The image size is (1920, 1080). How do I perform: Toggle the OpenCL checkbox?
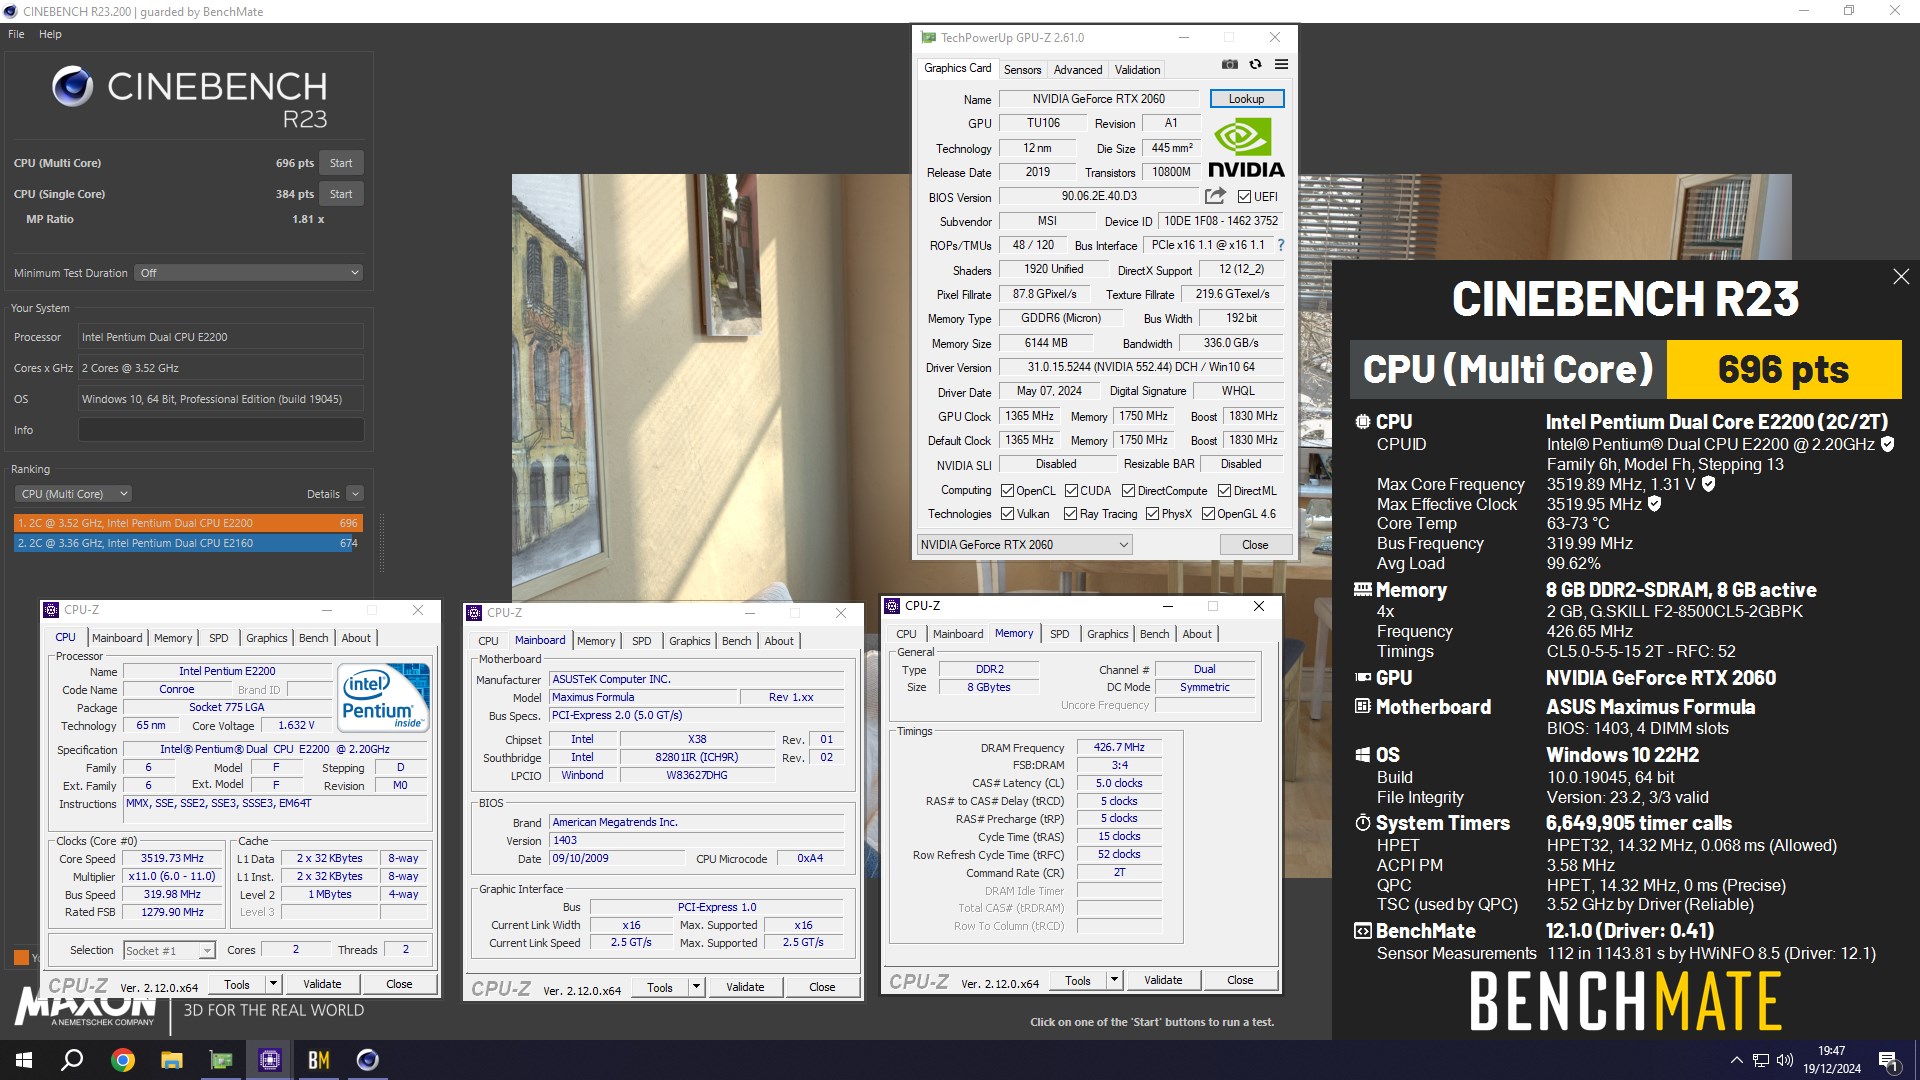pyautogui.click(x=1007, y=491)
